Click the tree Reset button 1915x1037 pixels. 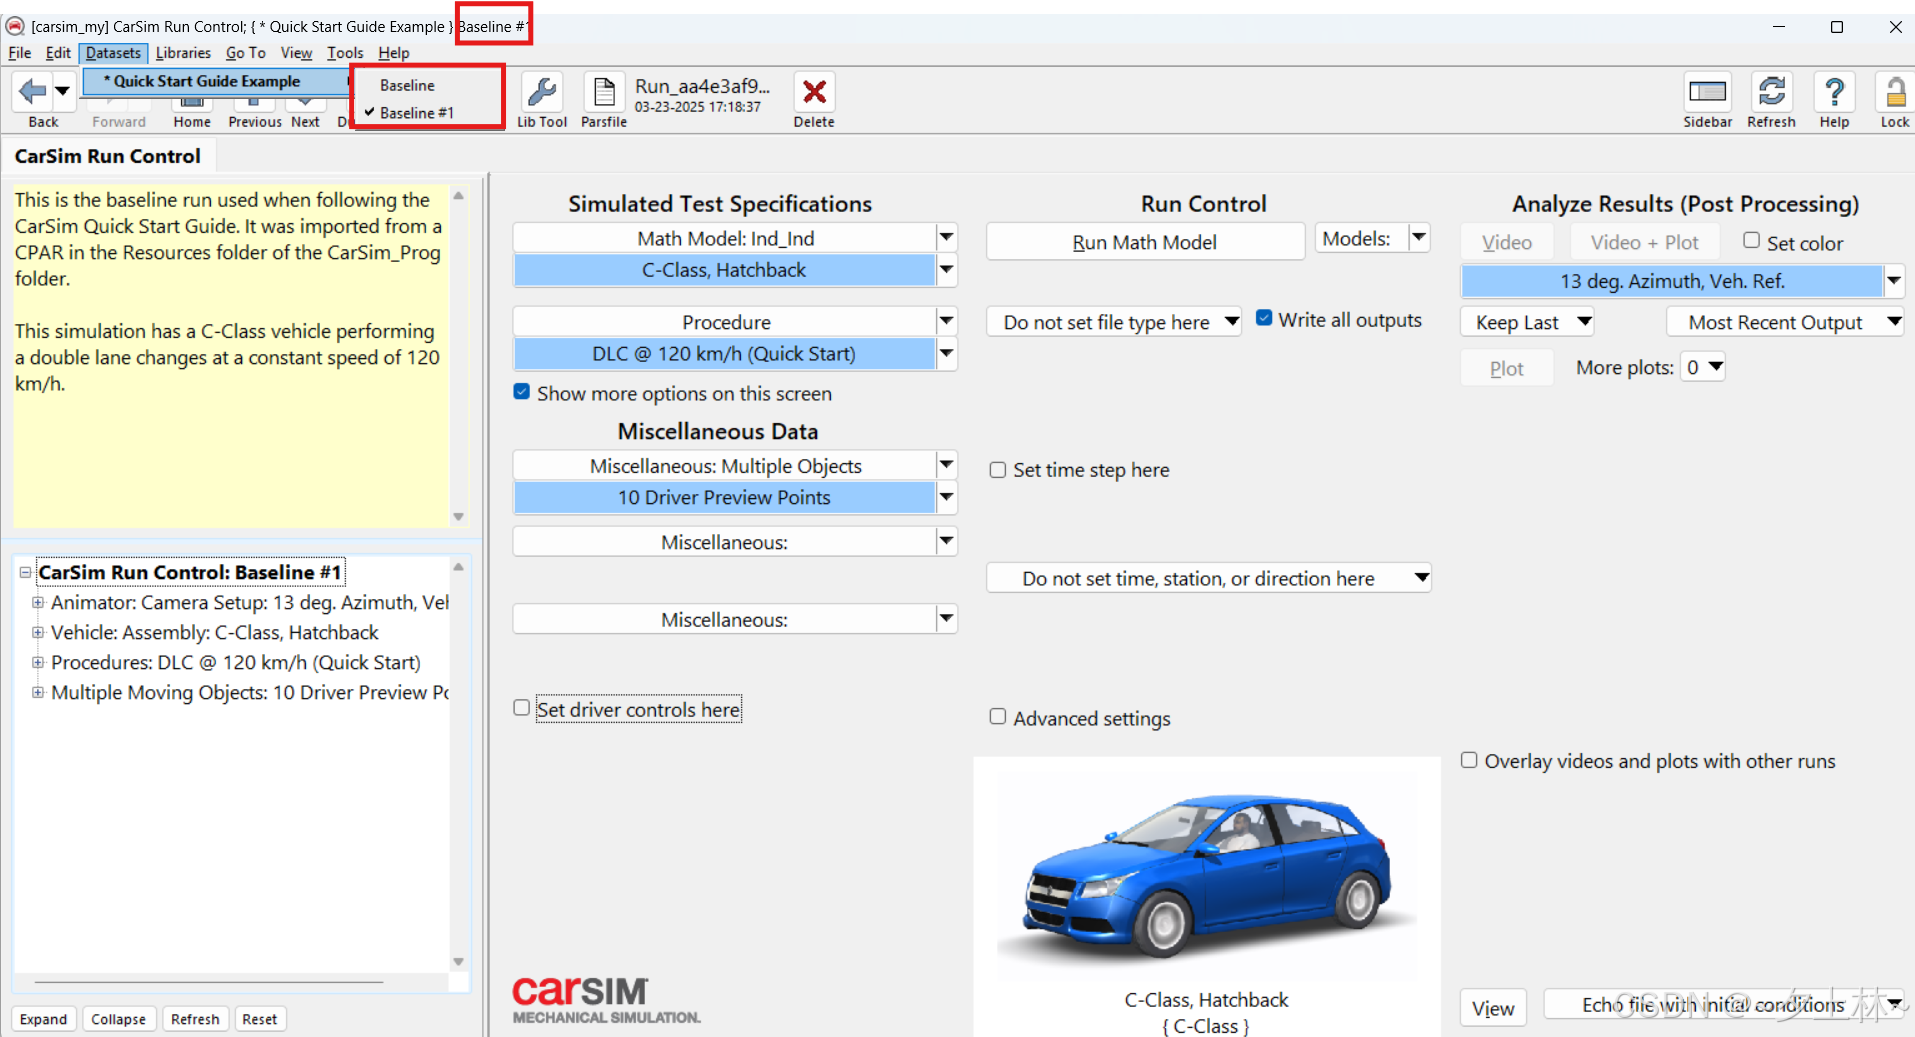click(260, 1019)
